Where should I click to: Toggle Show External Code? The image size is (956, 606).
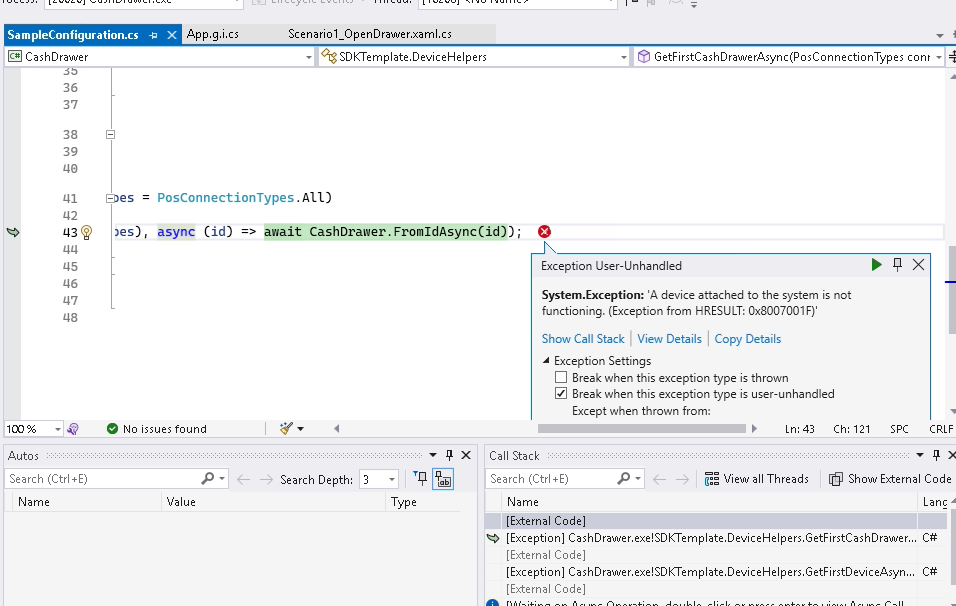pos(890,479)
